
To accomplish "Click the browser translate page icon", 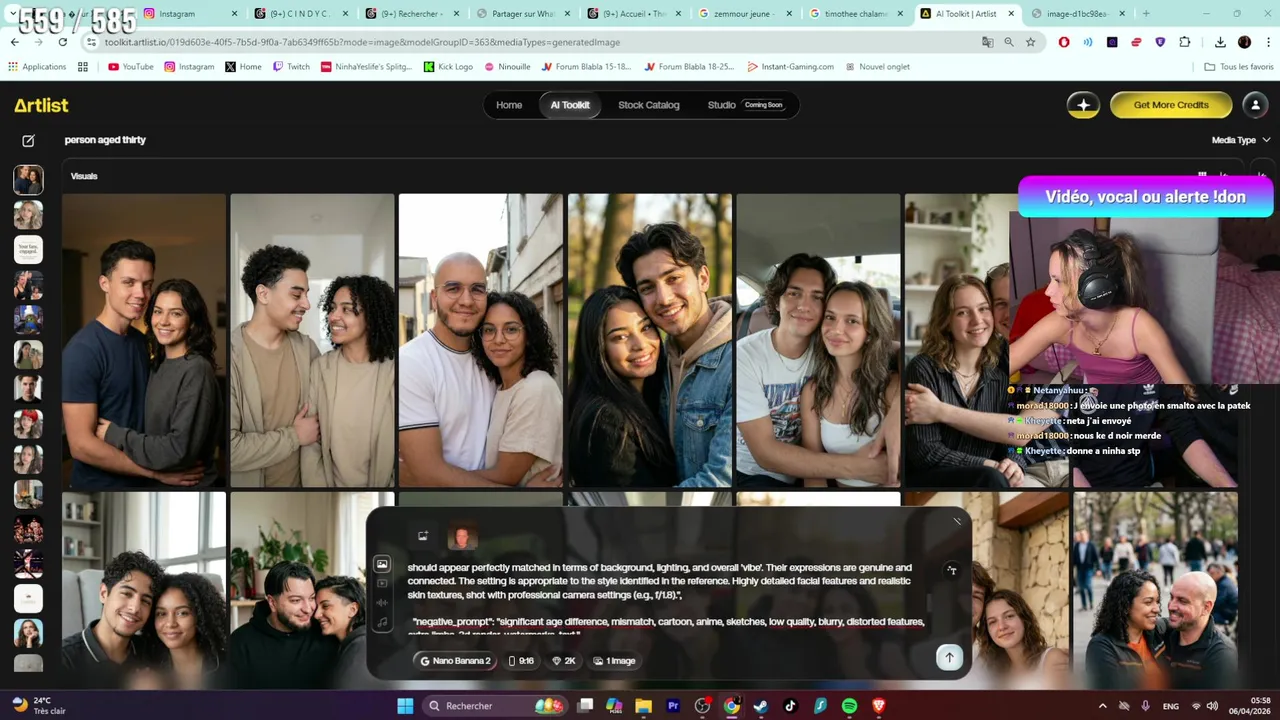I will 987,42.
